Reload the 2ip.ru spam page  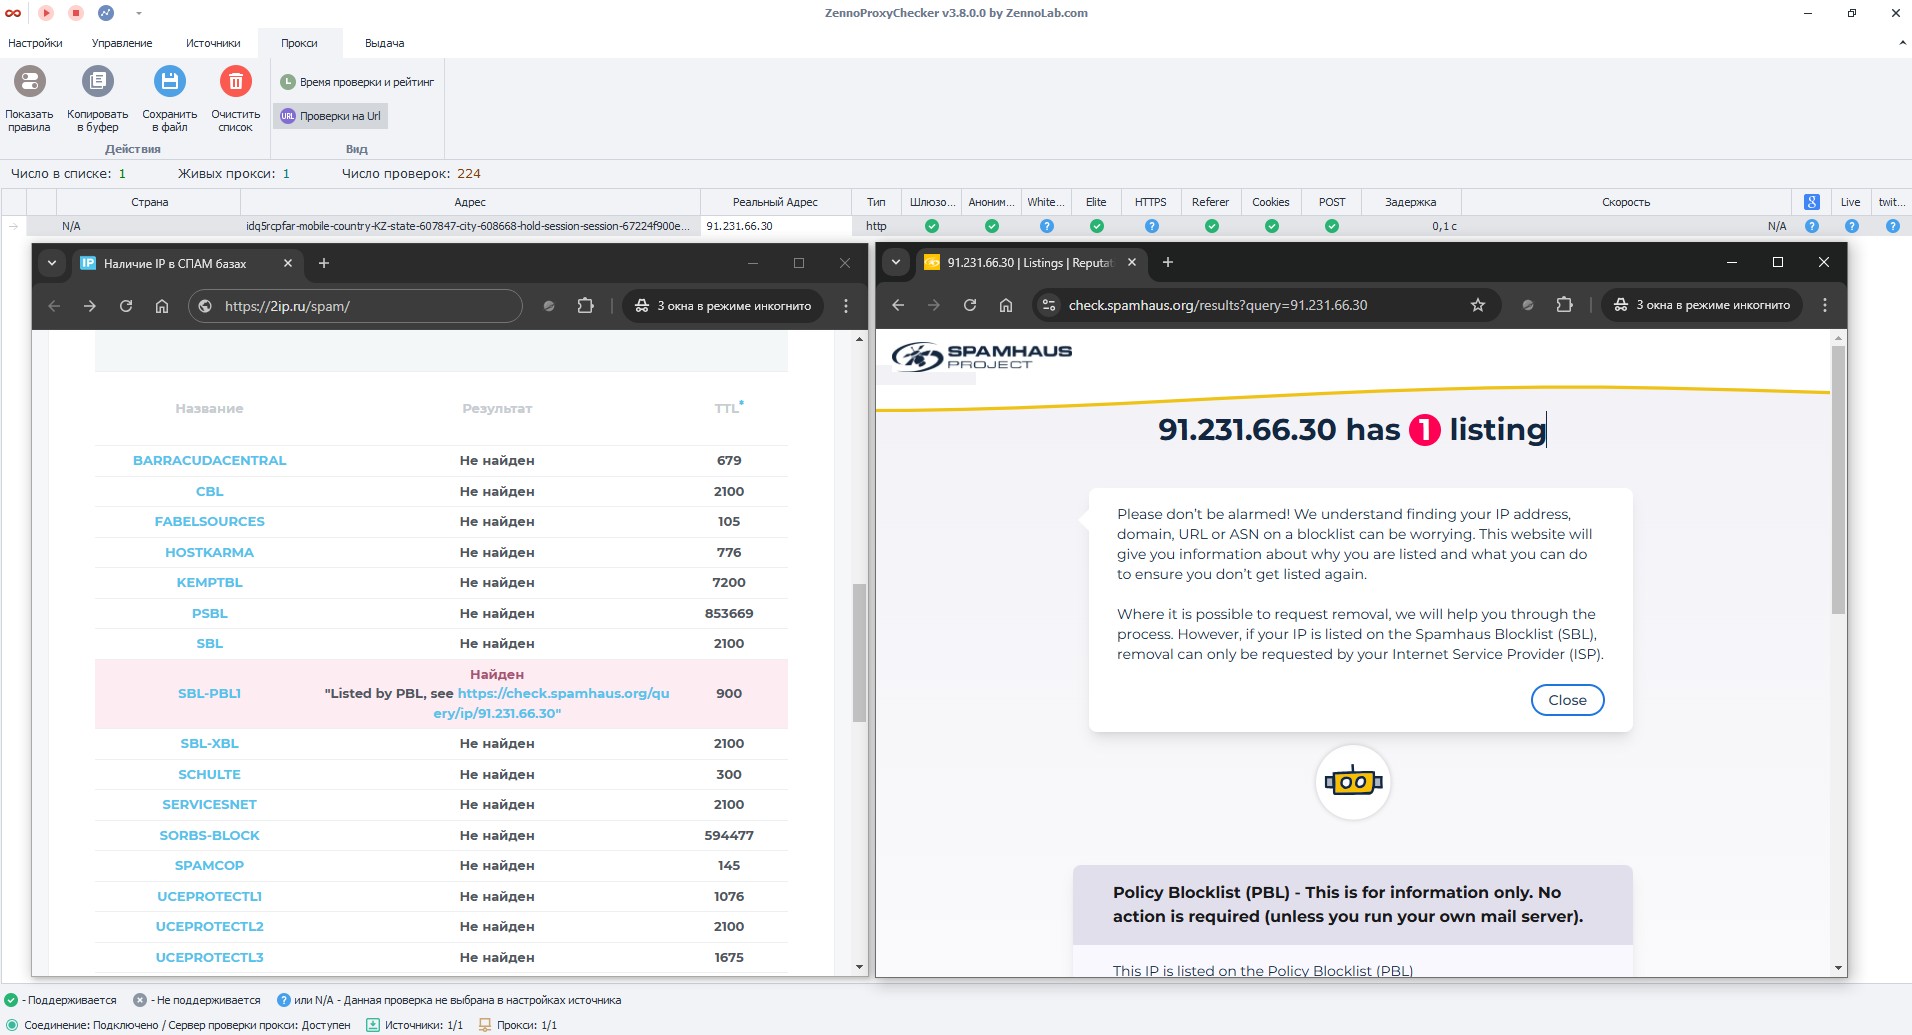pyautogui.click(x=126, y=306)
